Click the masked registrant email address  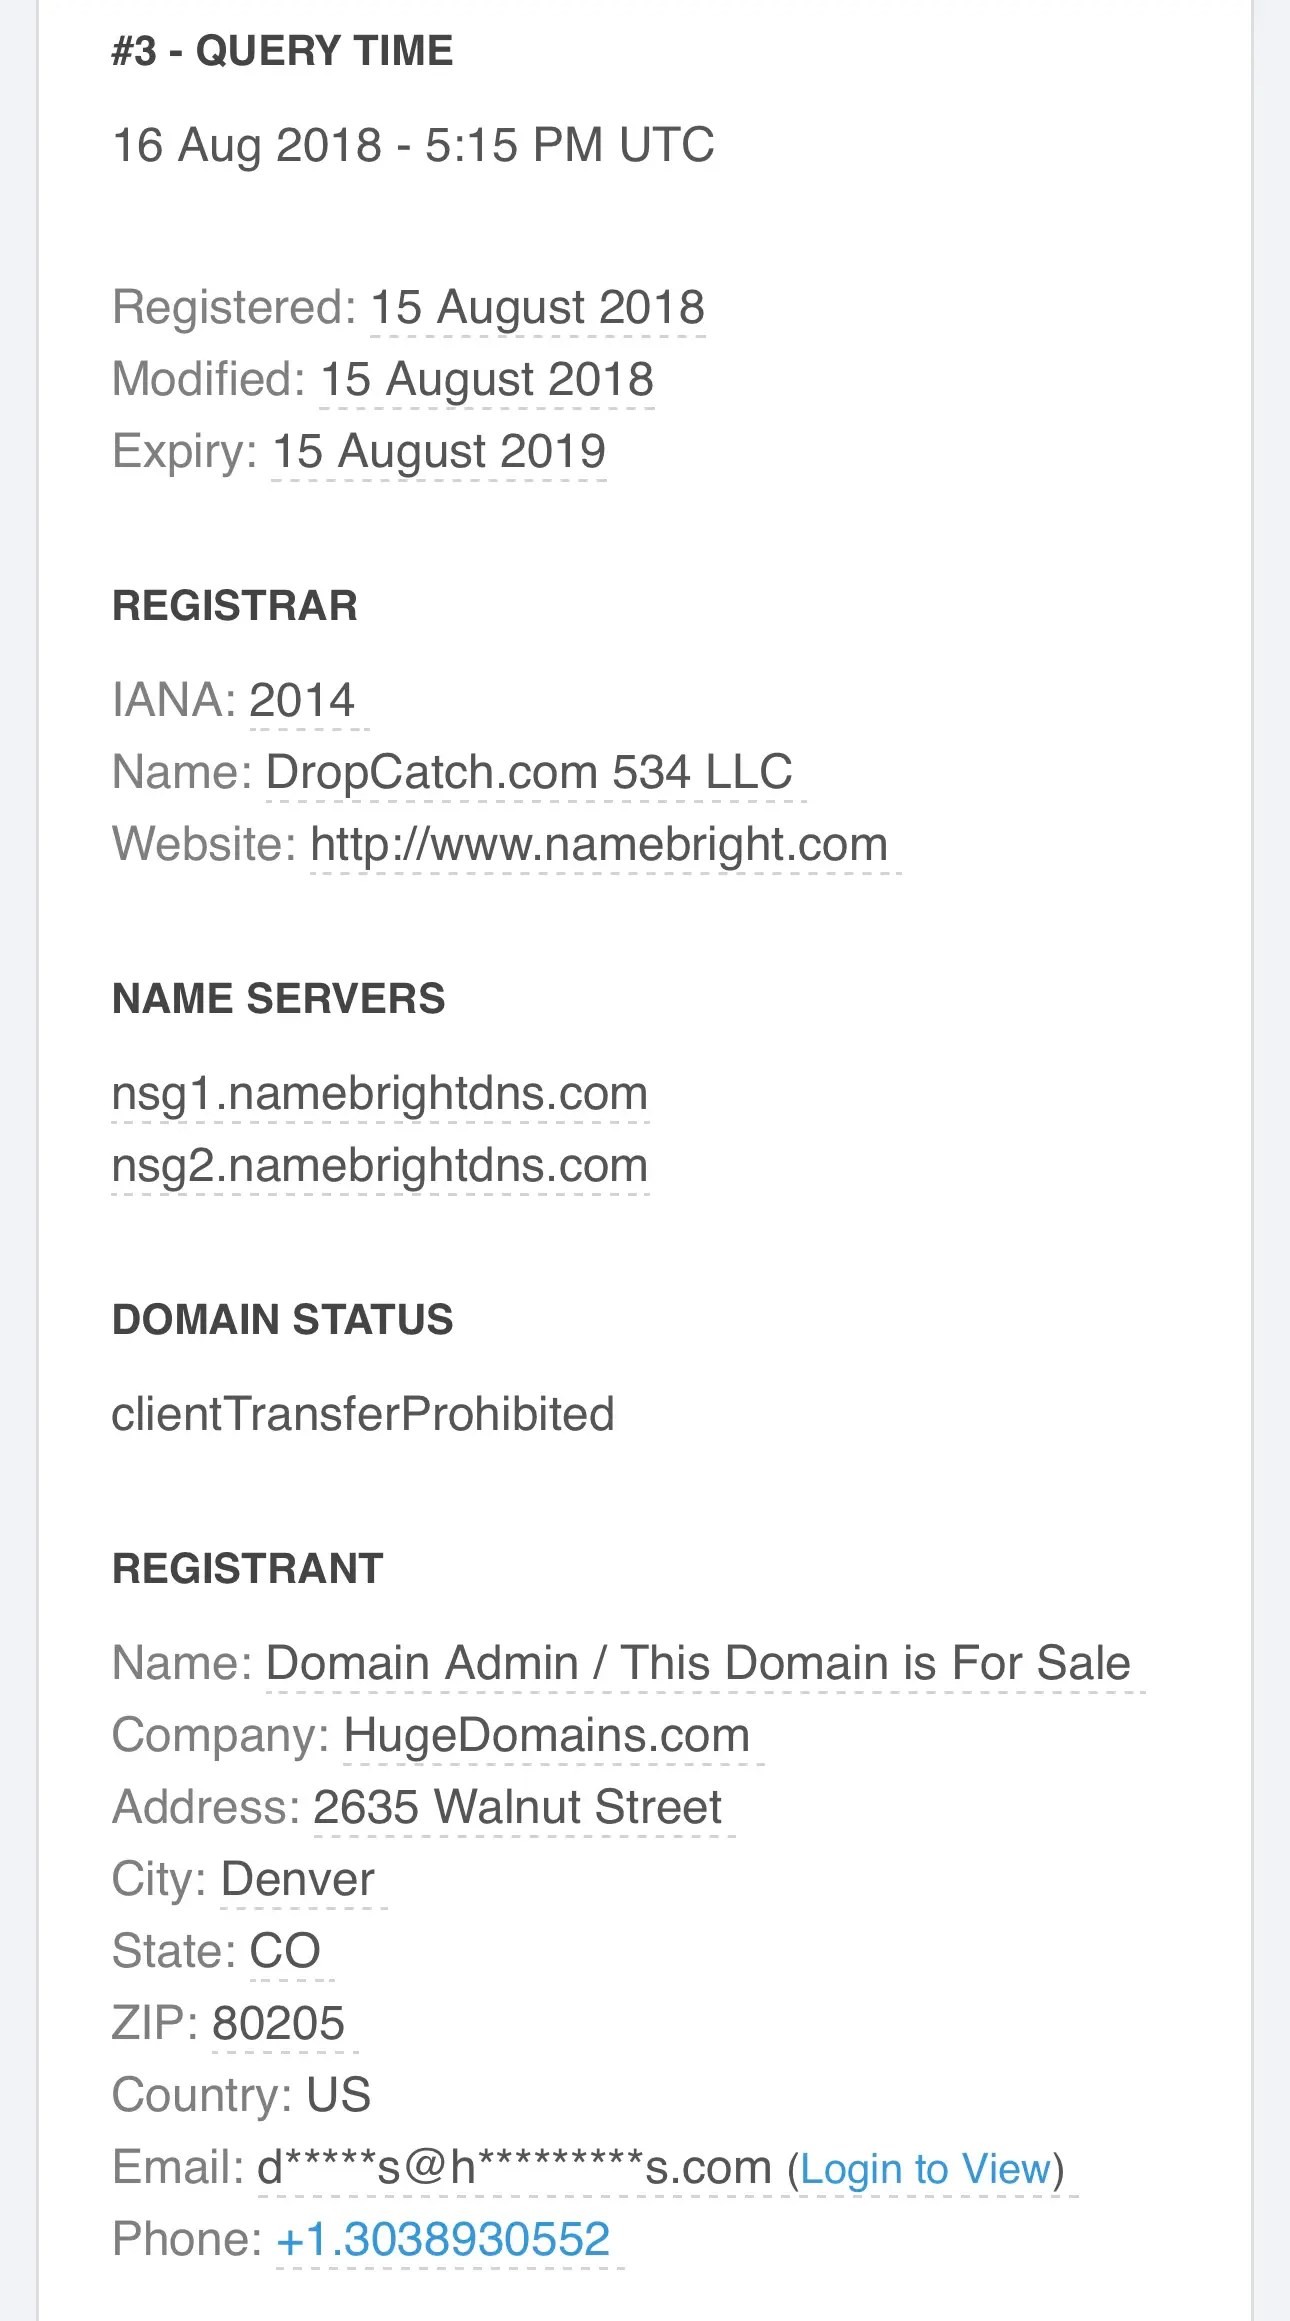click(514, 2168)
